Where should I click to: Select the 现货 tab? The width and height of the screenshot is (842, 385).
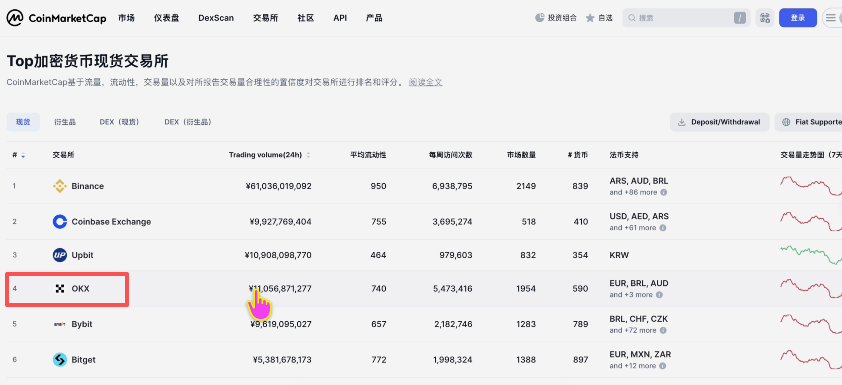point(23,122)
